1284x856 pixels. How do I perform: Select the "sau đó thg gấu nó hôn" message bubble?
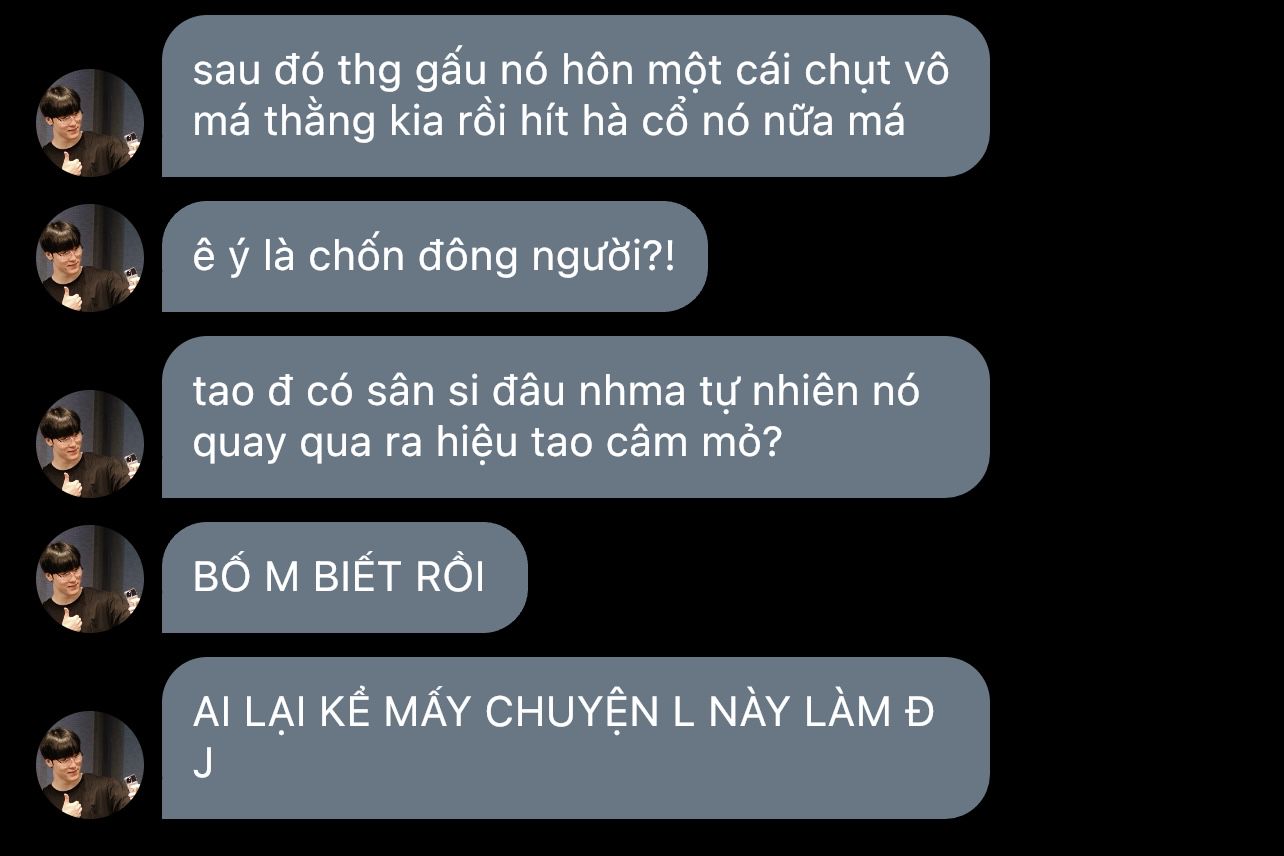pyautogui.click(x=575, y=96)
